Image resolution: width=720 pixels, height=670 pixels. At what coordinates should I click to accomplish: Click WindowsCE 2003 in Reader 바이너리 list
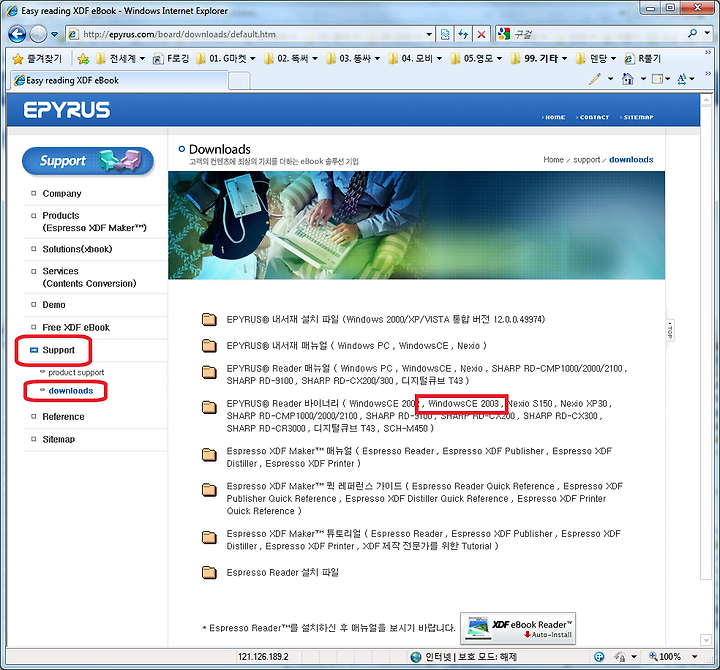coord(463,404)
